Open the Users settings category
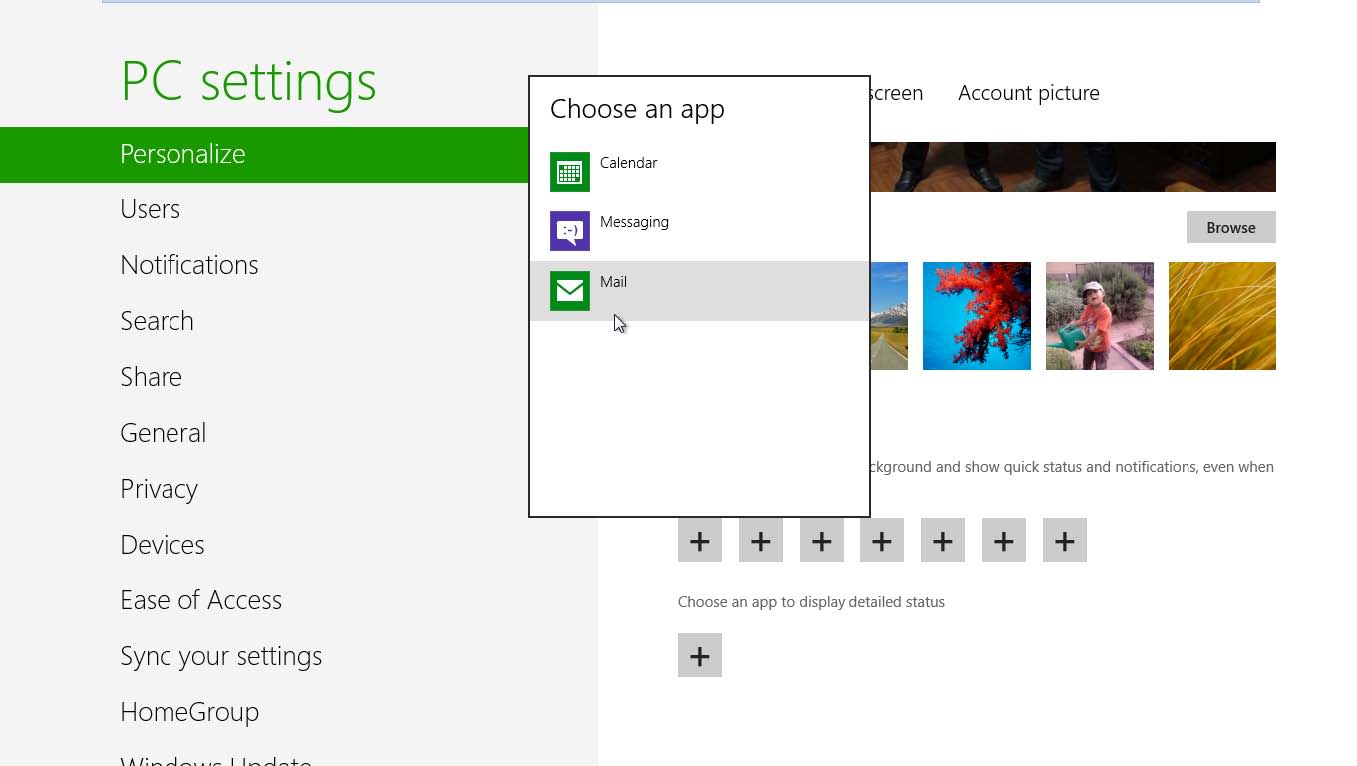The image size is (1357, 766). point(150,209)
